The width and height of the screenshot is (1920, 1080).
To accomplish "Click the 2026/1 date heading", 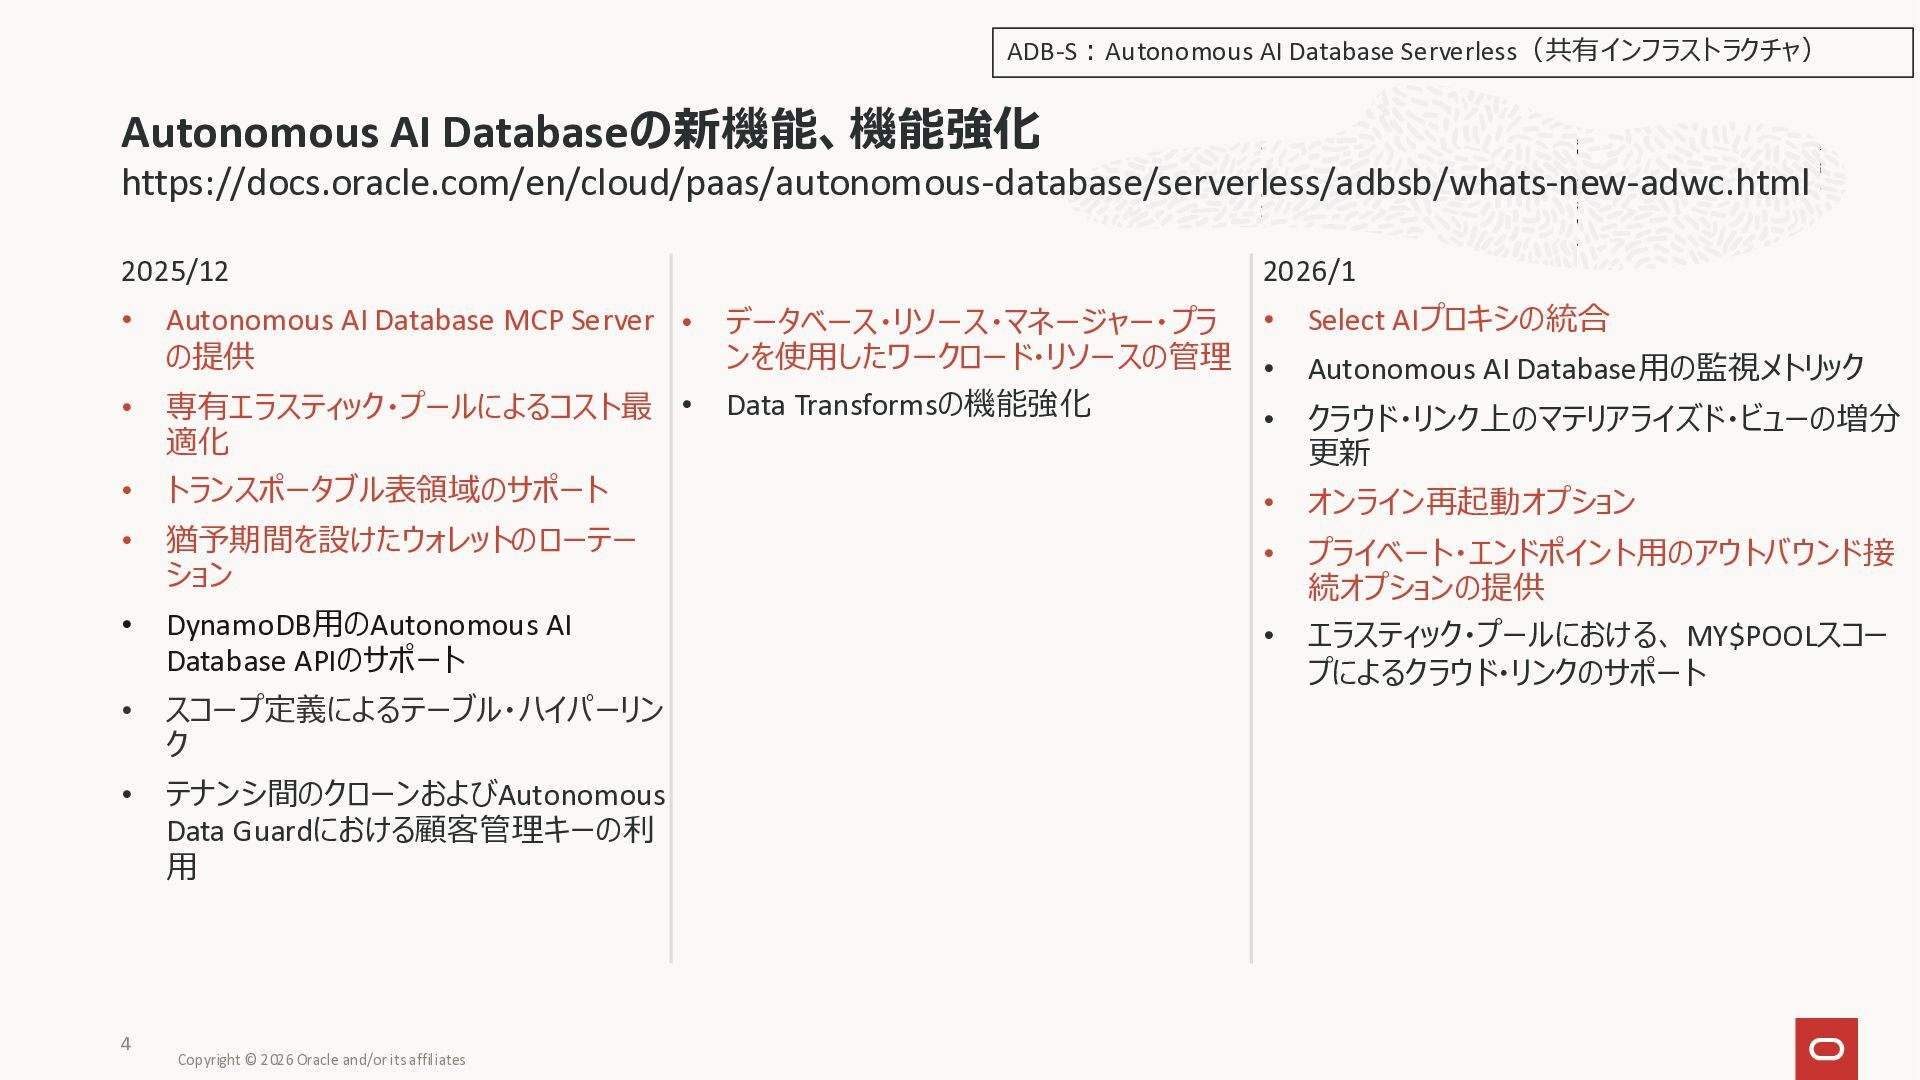I will tap(1309, 271).
